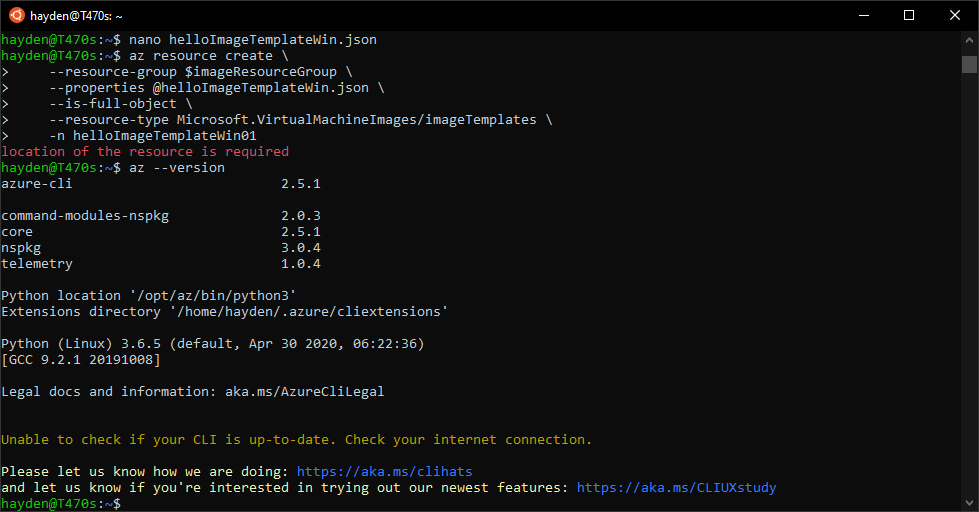Click the Ubuntu logo icon in title bar
The width and height of the screenshot is (979, 512).
tap(17, 15)
